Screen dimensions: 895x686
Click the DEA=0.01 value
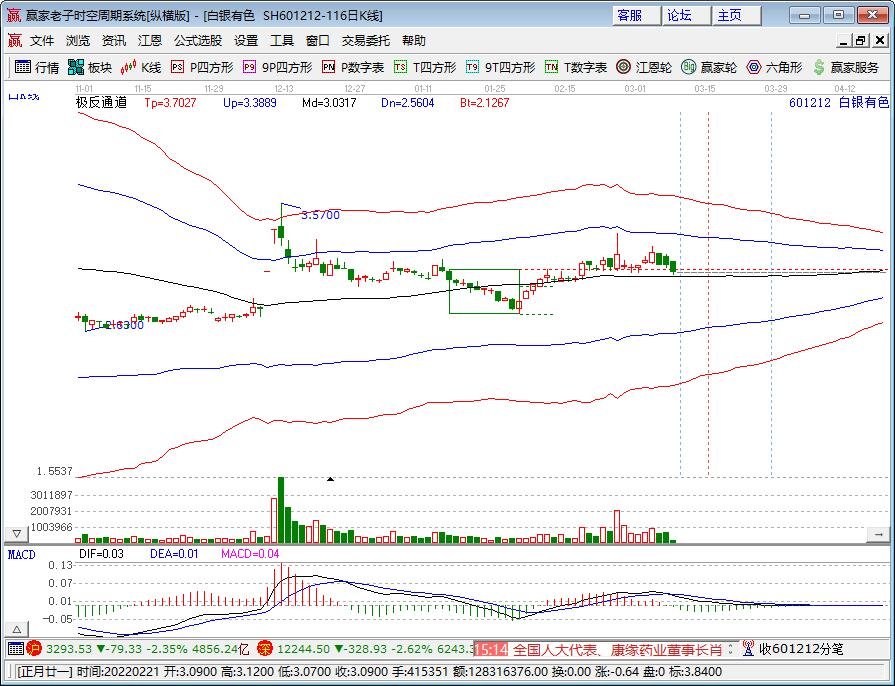click(174, 554)
